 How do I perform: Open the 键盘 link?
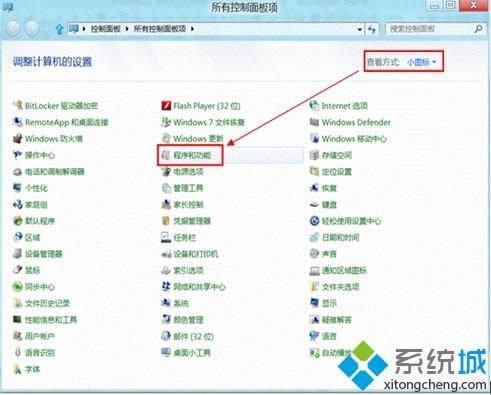point(329,204)
